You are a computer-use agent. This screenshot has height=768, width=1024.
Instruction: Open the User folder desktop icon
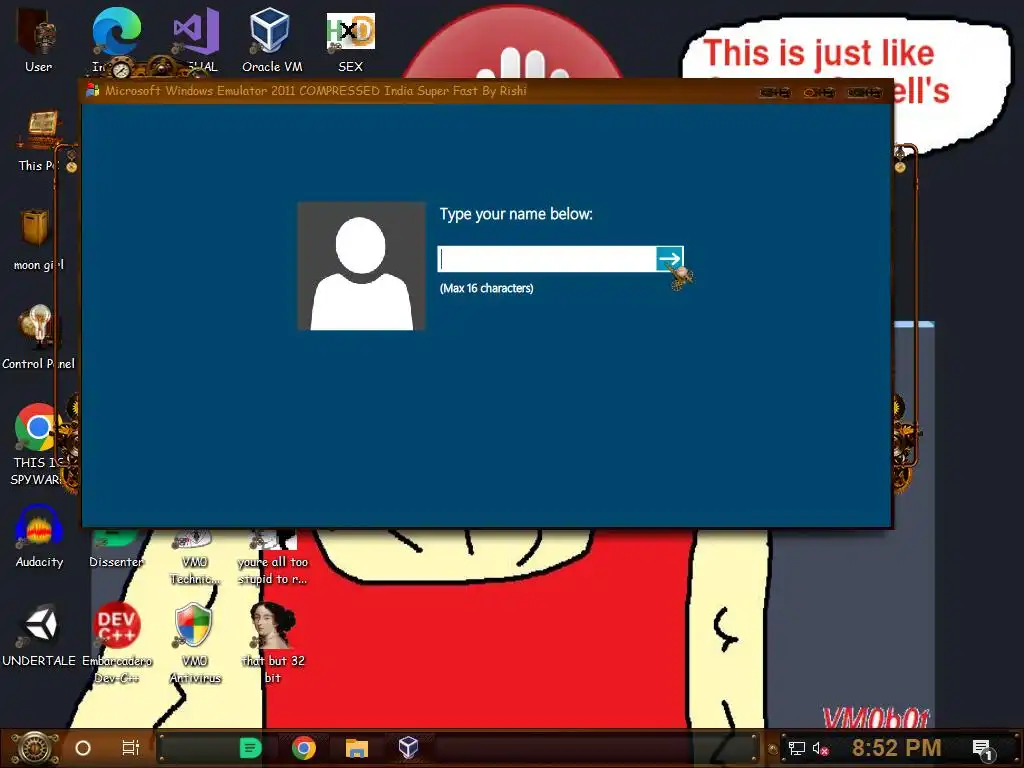click(38, 40)
